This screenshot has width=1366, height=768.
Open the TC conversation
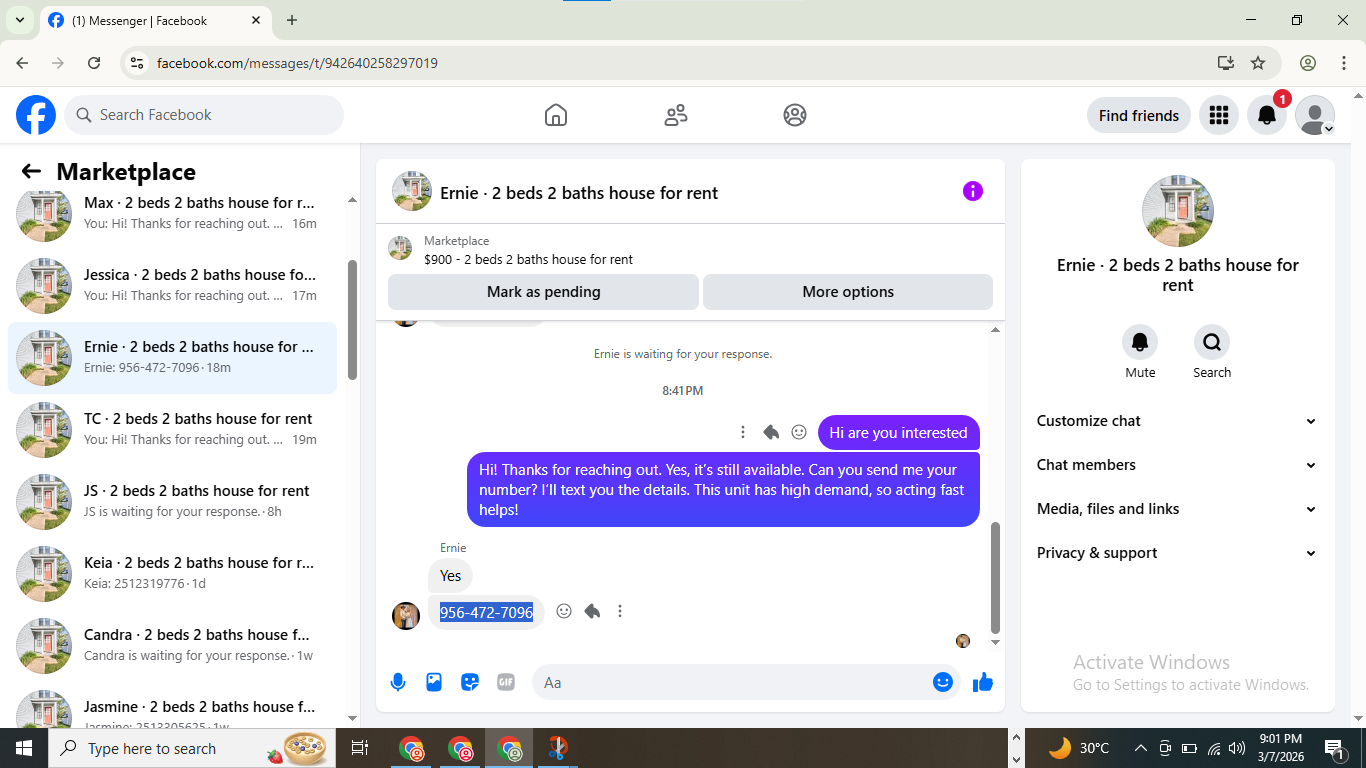pos(172,429)
